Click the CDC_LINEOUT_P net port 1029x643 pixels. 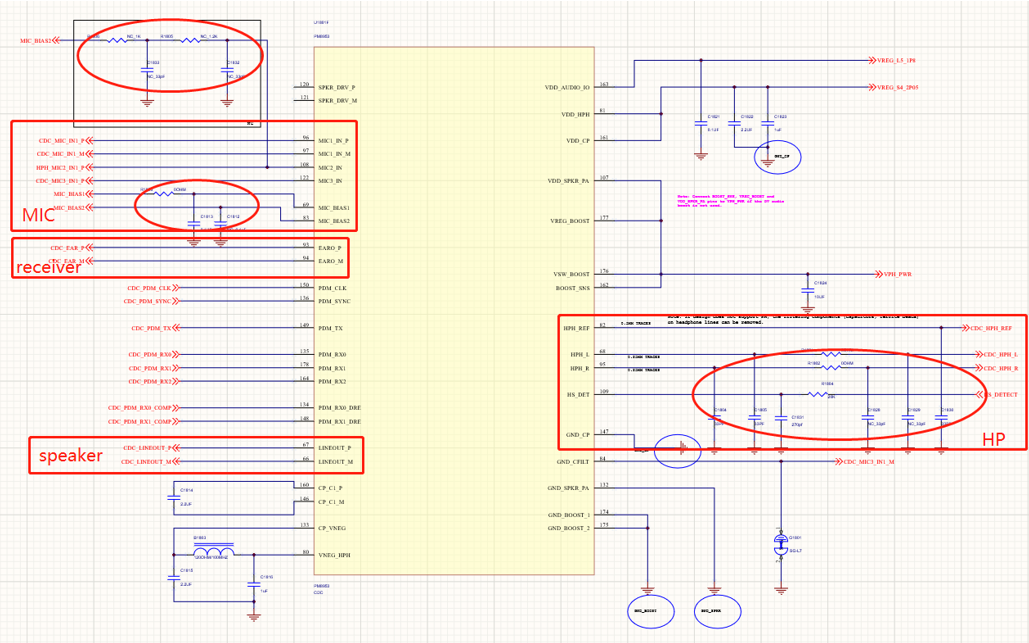(x=151, y=448)
